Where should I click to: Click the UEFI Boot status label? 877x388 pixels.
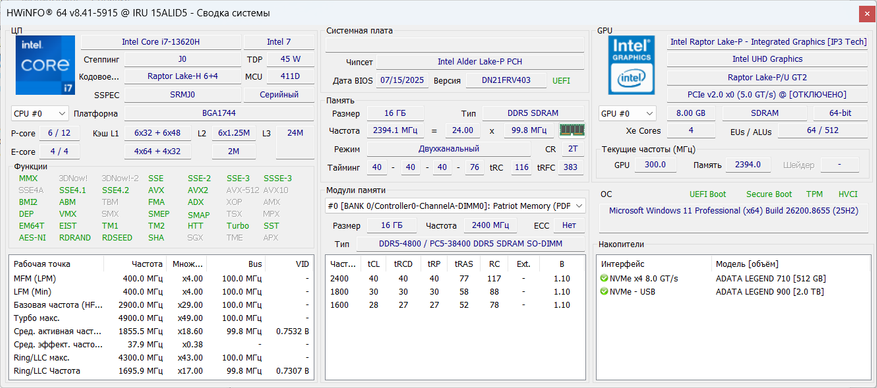708,194
